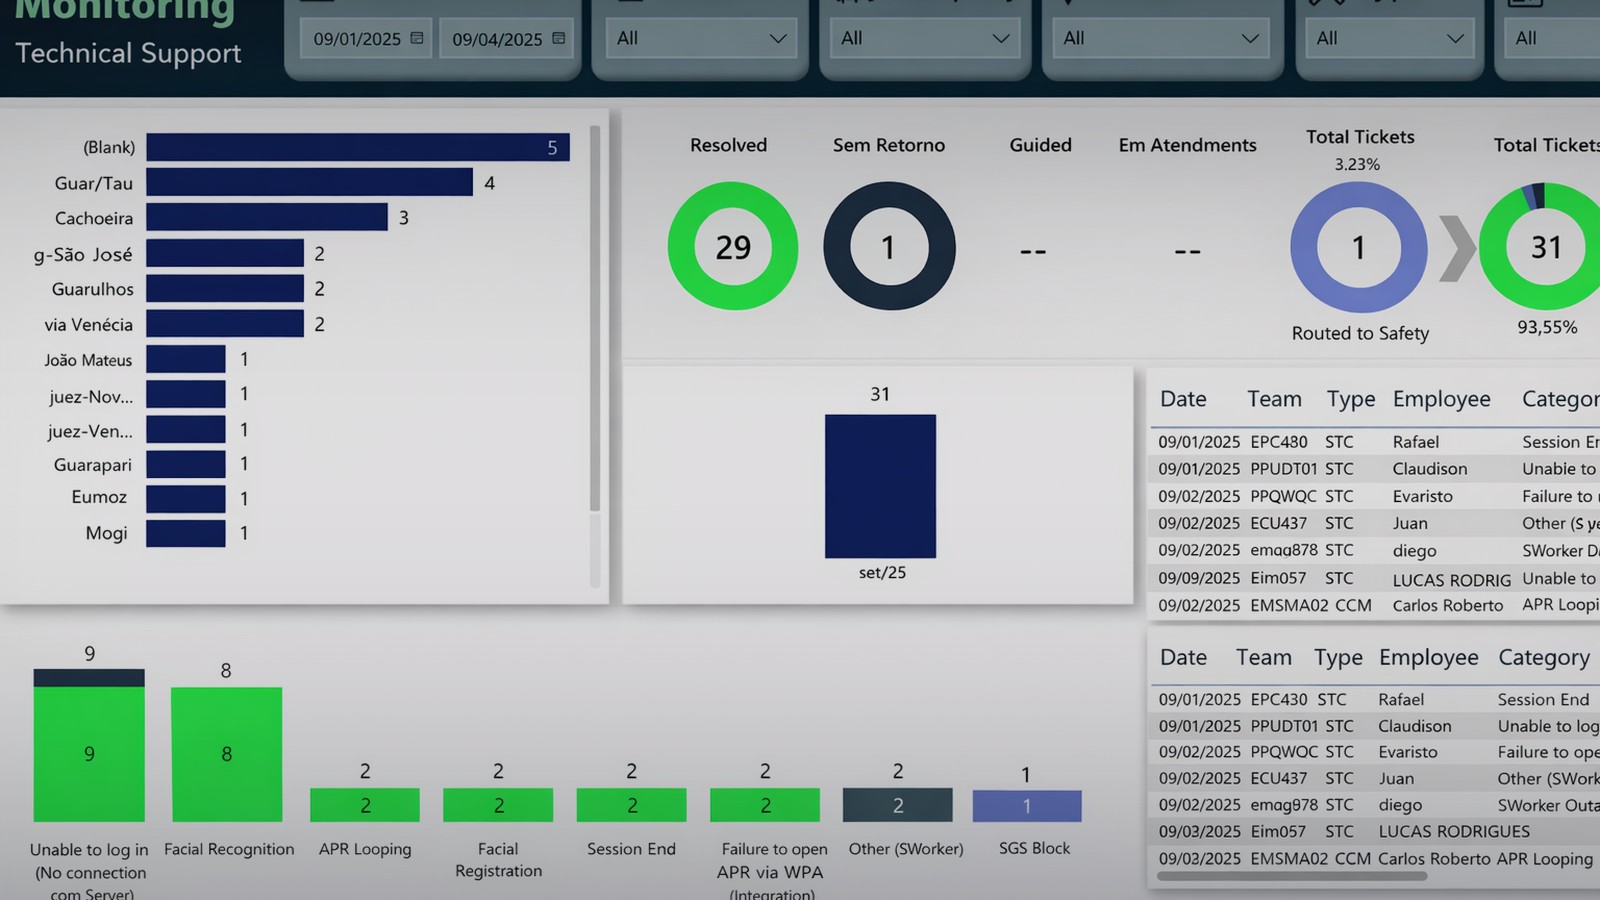This screenshot has width=1600, height=900.
Task: Expand the All dropdown nearest the date fields
Action: click(x=701, y=38)
